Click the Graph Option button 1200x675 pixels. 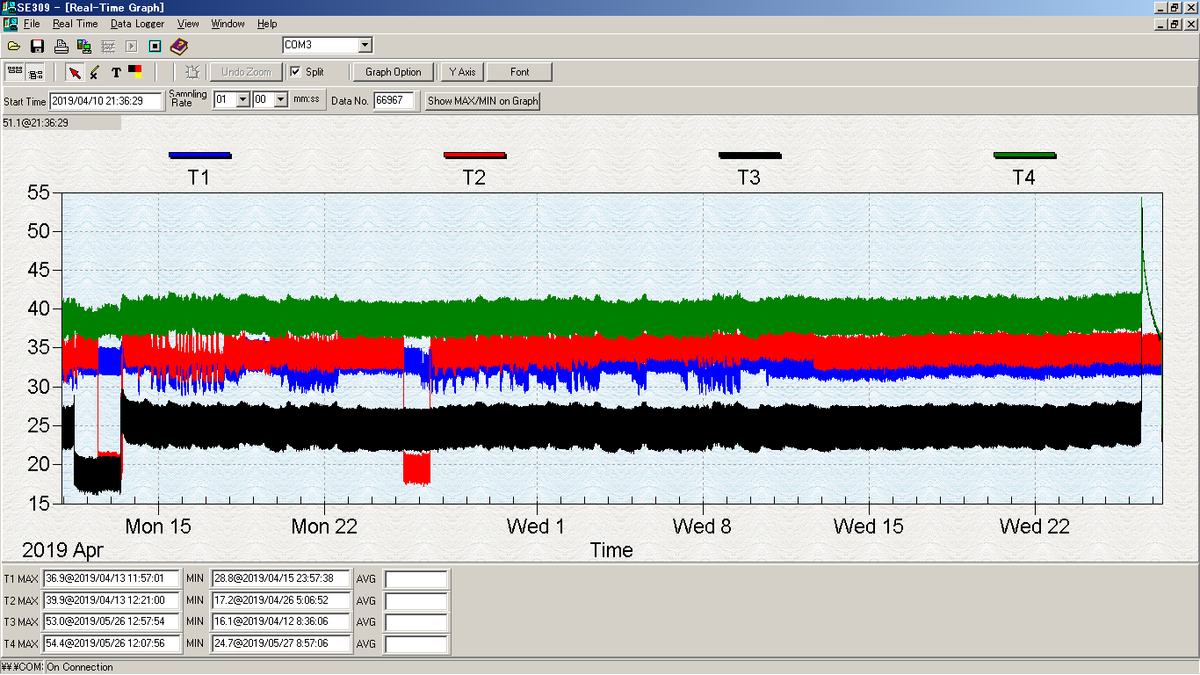[393, 72]
